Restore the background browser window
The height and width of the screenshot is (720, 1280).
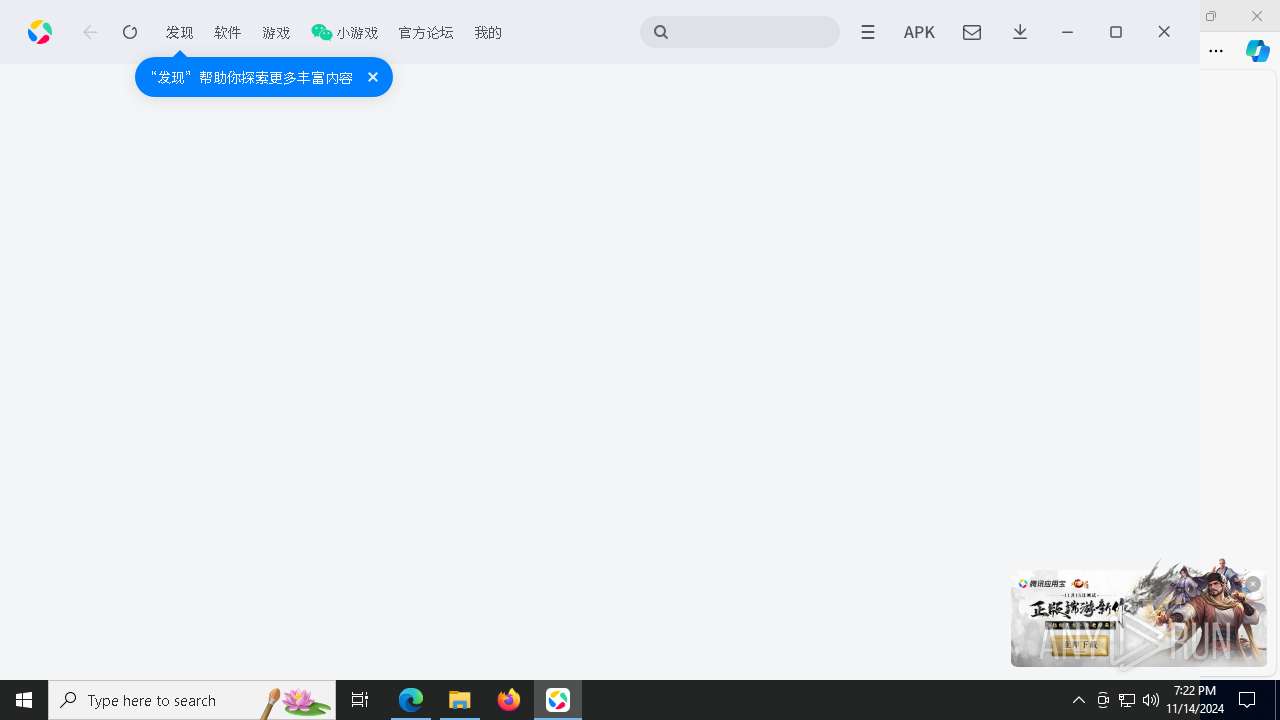pos(1211,16)
